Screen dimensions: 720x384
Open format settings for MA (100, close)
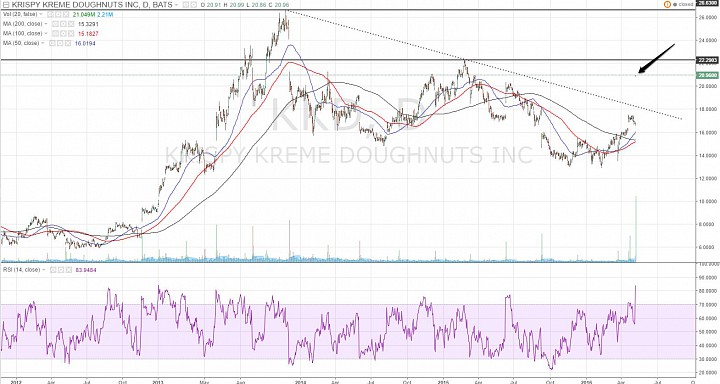63,34
